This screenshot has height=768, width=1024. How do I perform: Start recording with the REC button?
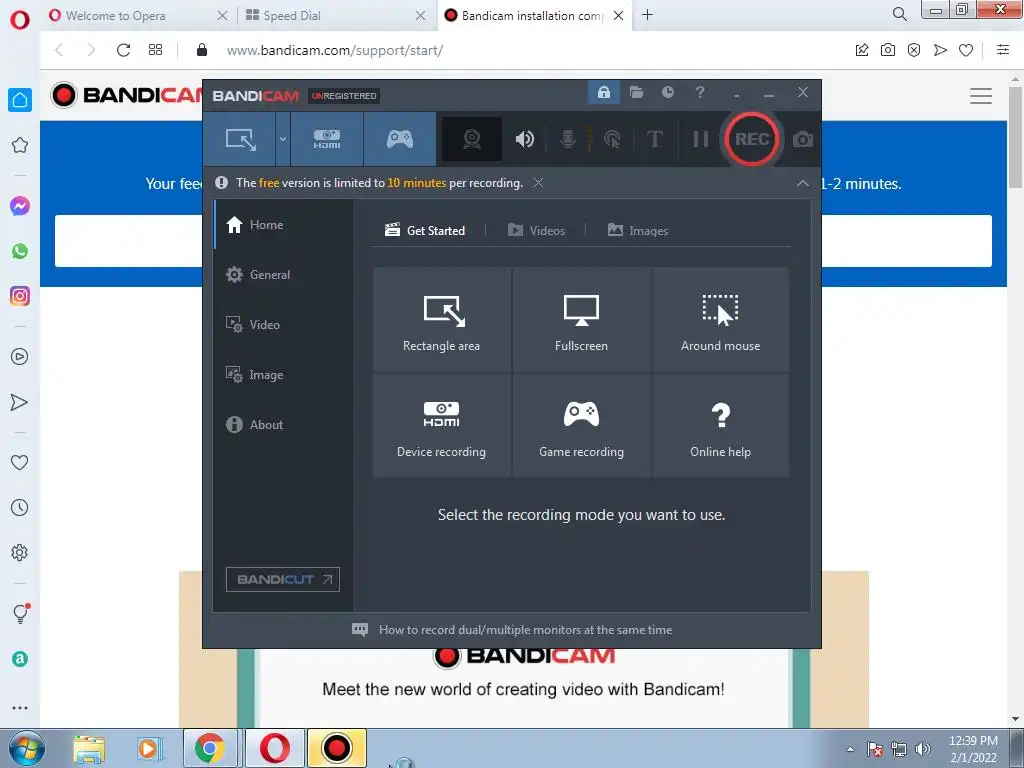[x=752, y=139]
